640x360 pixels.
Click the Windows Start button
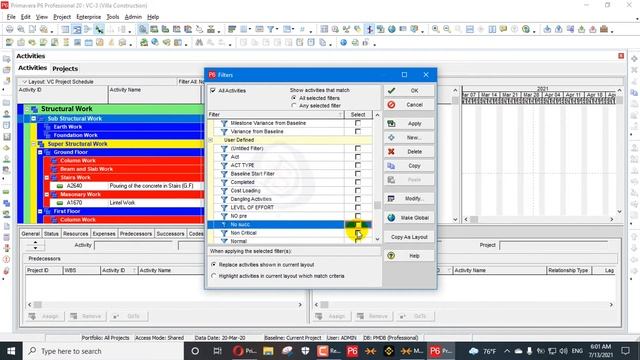11,351
